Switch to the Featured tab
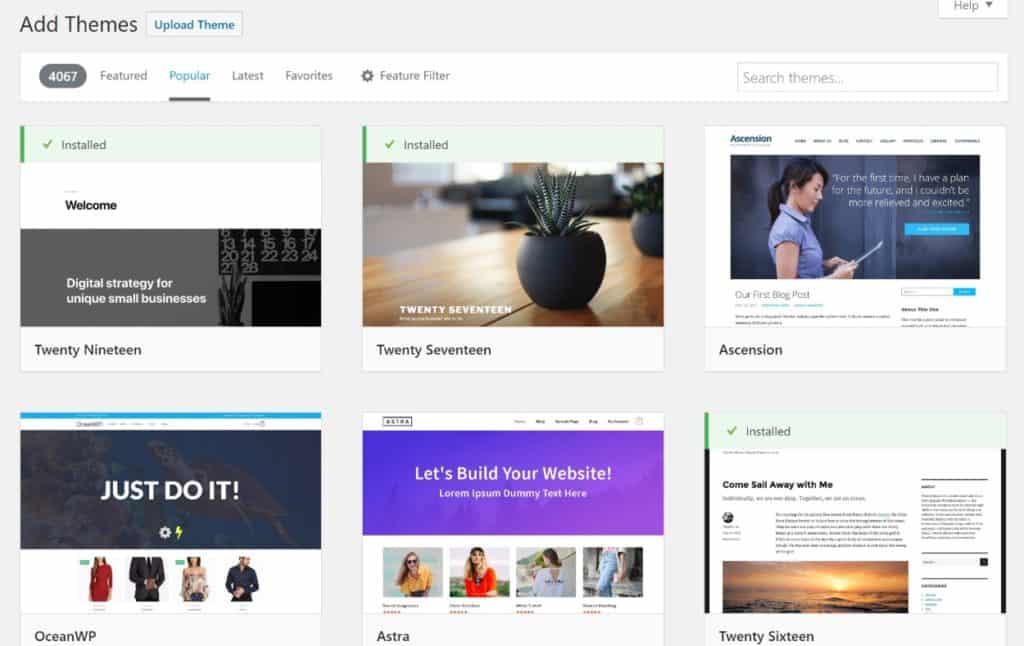The height and width of the screenshot is (646, 1024). click(123, 76)
